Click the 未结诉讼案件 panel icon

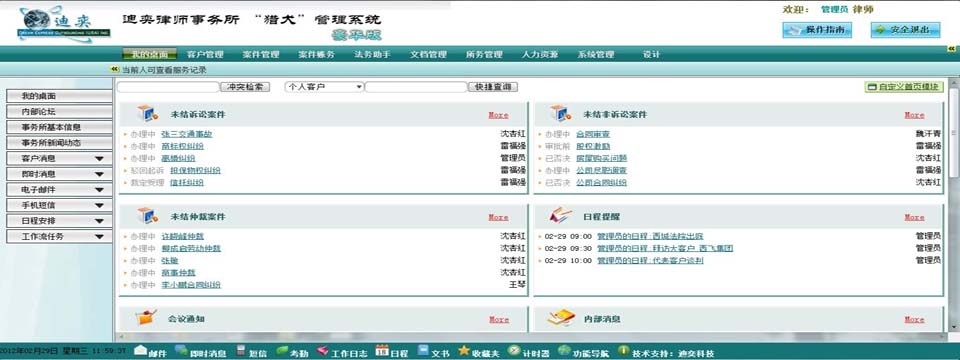pos(148,113)
